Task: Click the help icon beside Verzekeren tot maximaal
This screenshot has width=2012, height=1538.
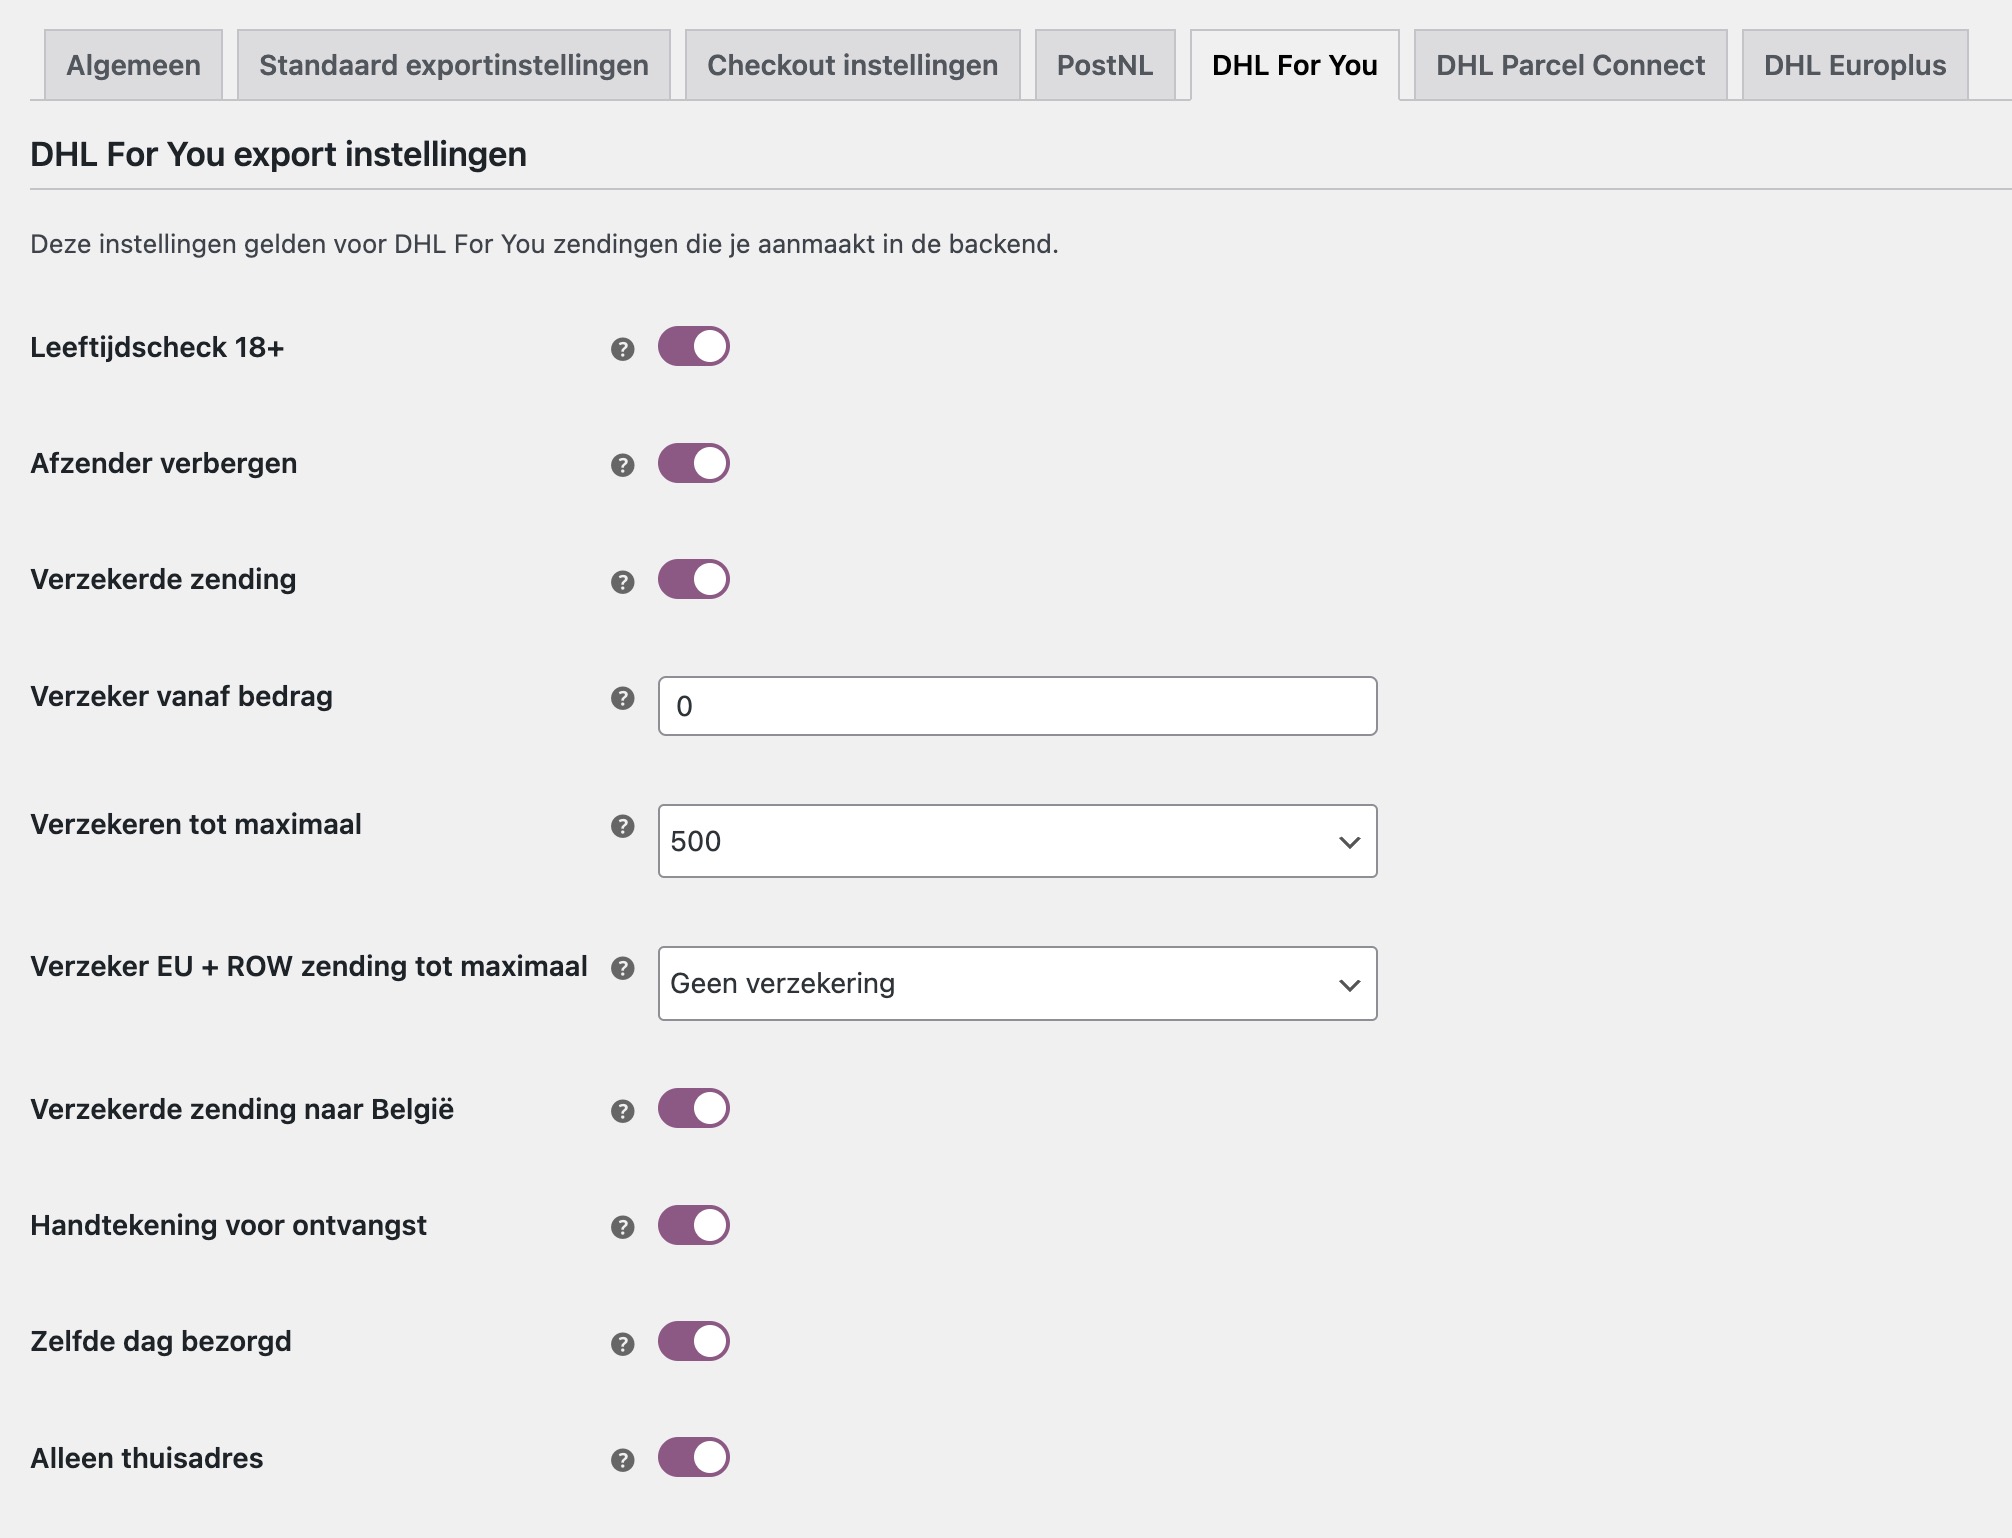Action: point(624,826)
